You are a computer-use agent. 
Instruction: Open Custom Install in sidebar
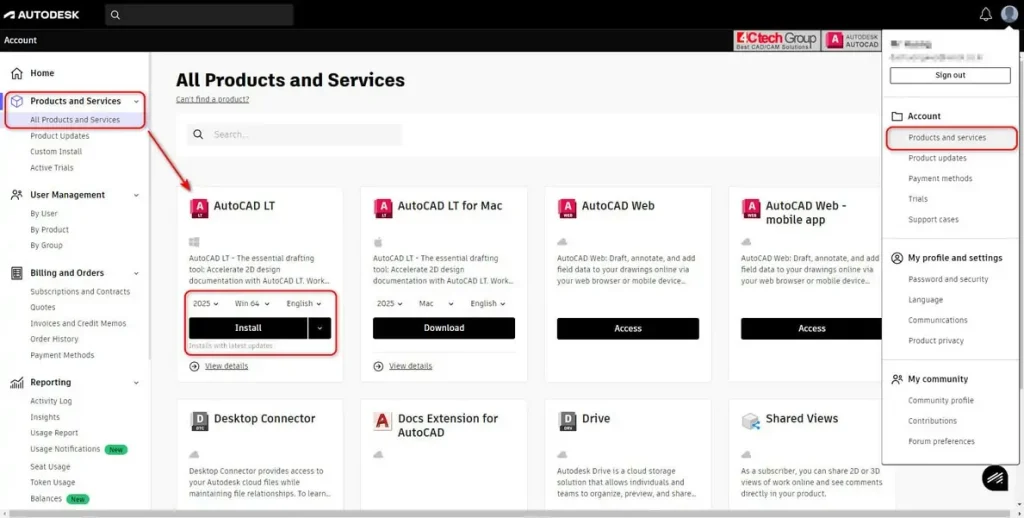pos(56,152)
